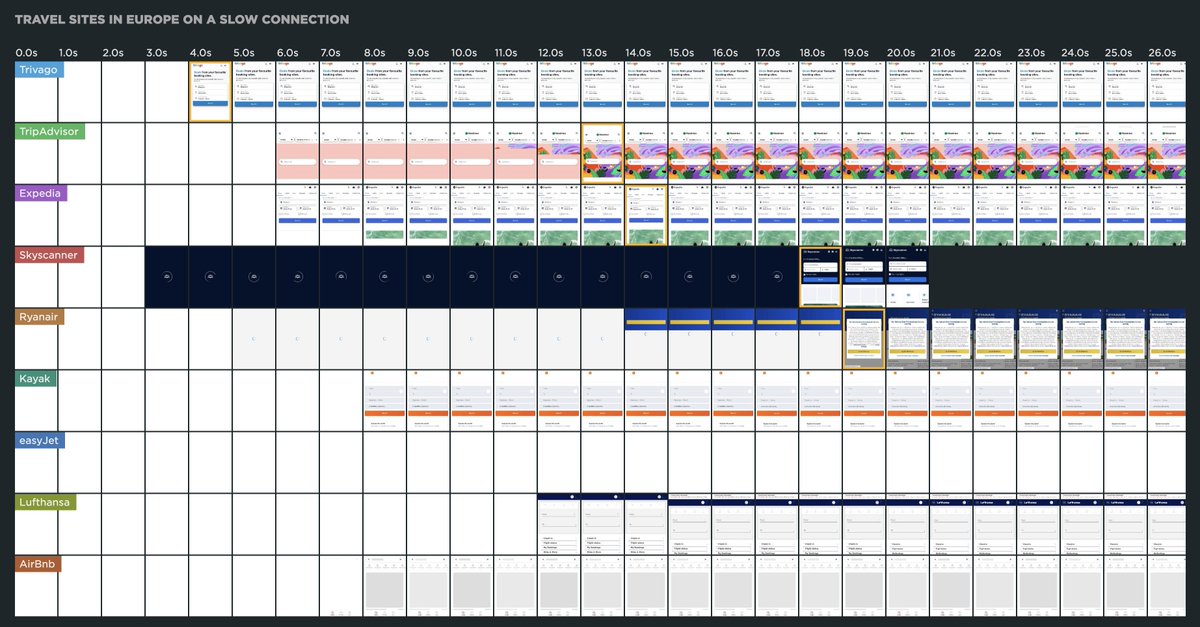Image resolution: width=1200 pixels, height=627 pixels.
Task: Select the Kayak site label
Action: (x=36, y=379)
